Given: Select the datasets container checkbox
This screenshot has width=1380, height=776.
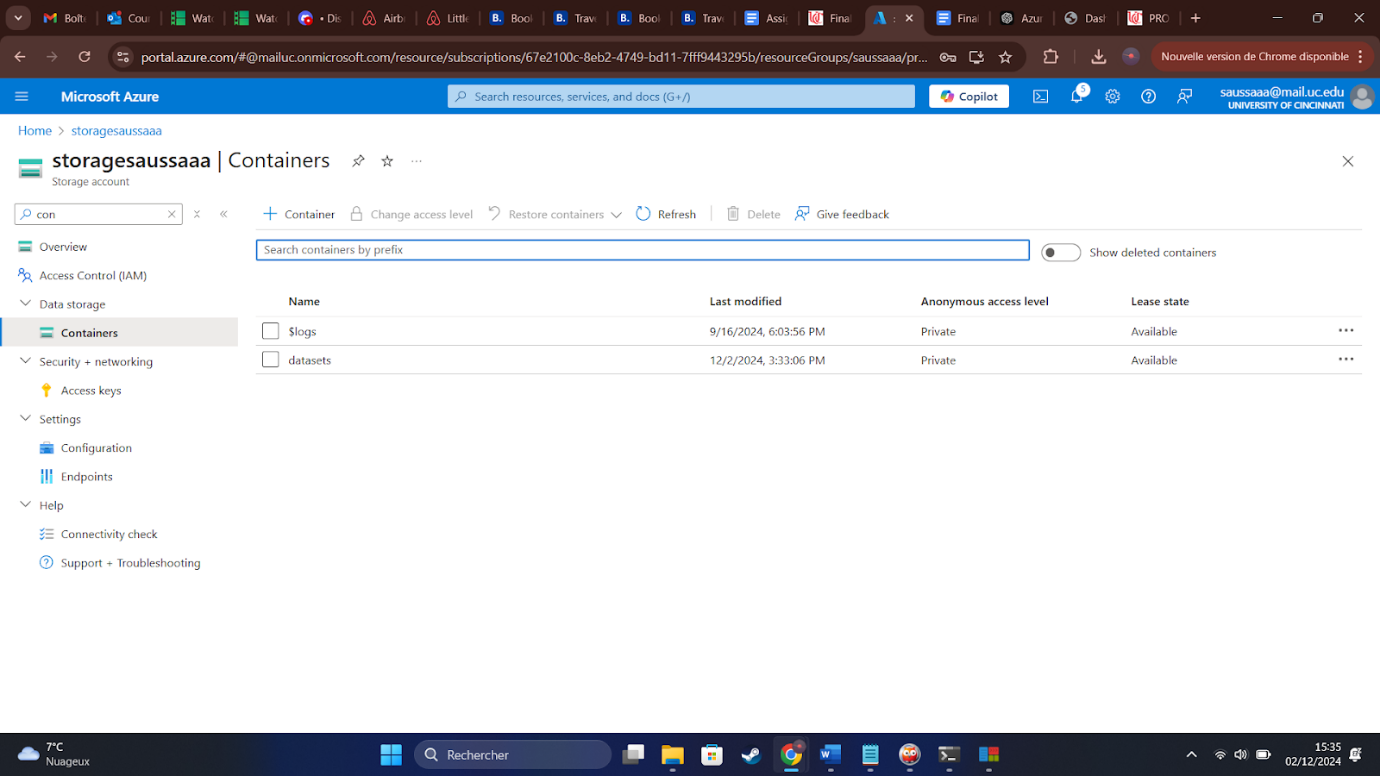Looking at the screenshot, I should [270, 360].
